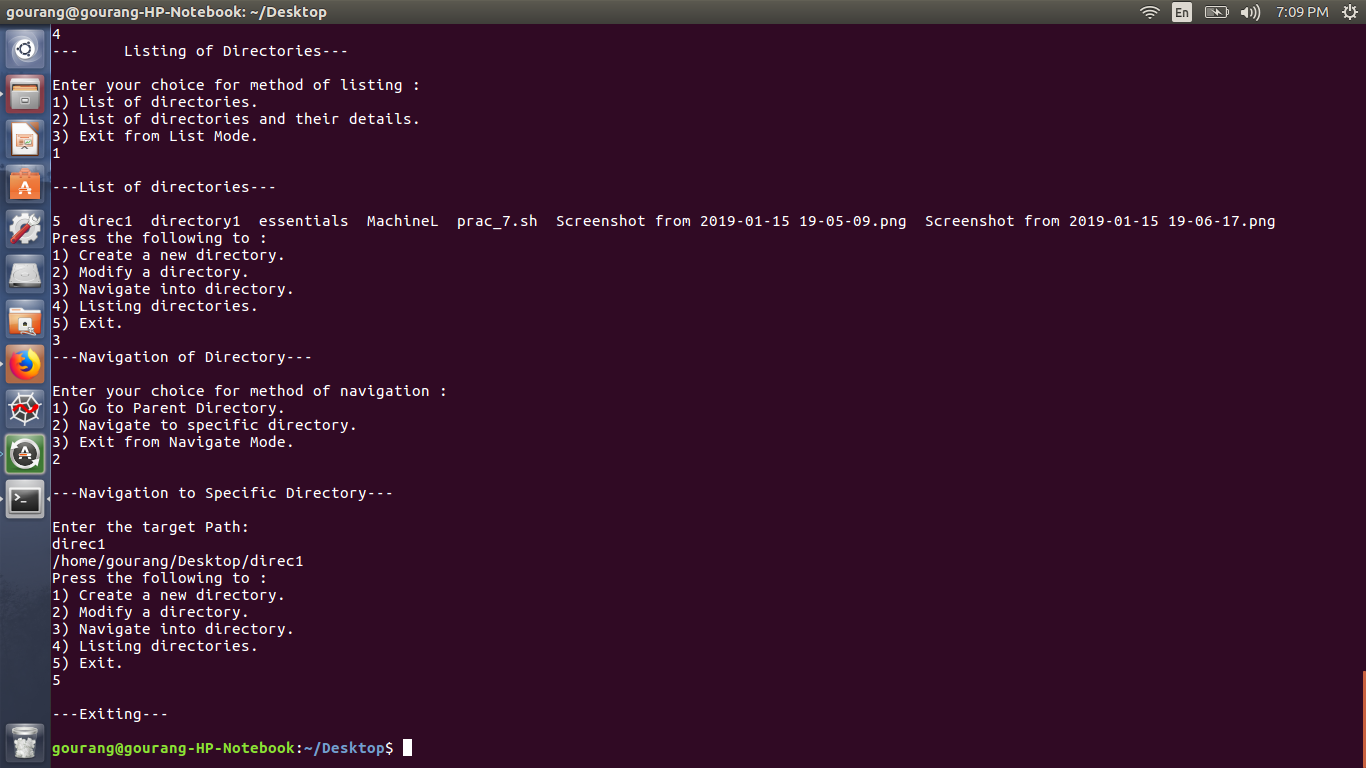Open the Files manager from launcher

[25, 94]
